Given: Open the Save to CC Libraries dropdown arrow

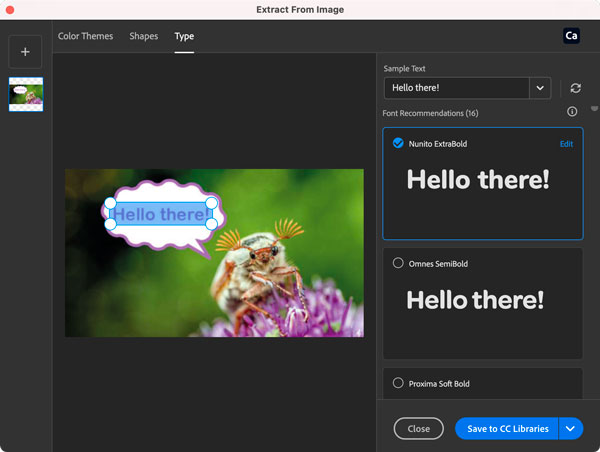Looking at the screenshot, I should click(x=570, y=429).
